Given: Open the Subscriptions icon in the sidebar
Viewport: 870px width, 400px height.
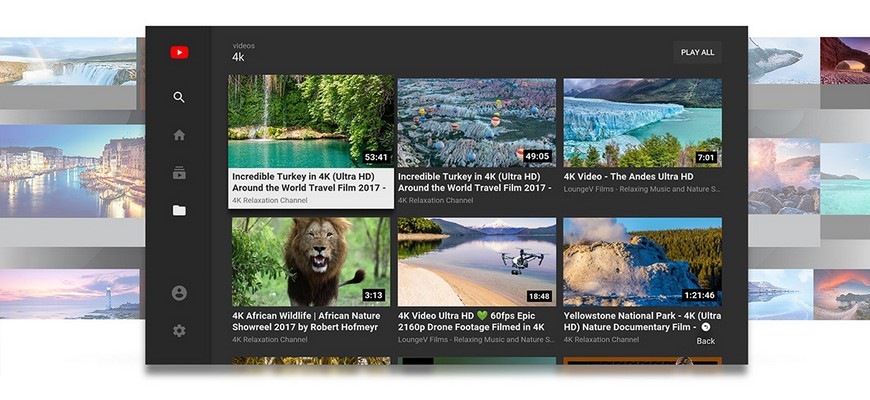Looking at the screenshot, I should 179,173.
